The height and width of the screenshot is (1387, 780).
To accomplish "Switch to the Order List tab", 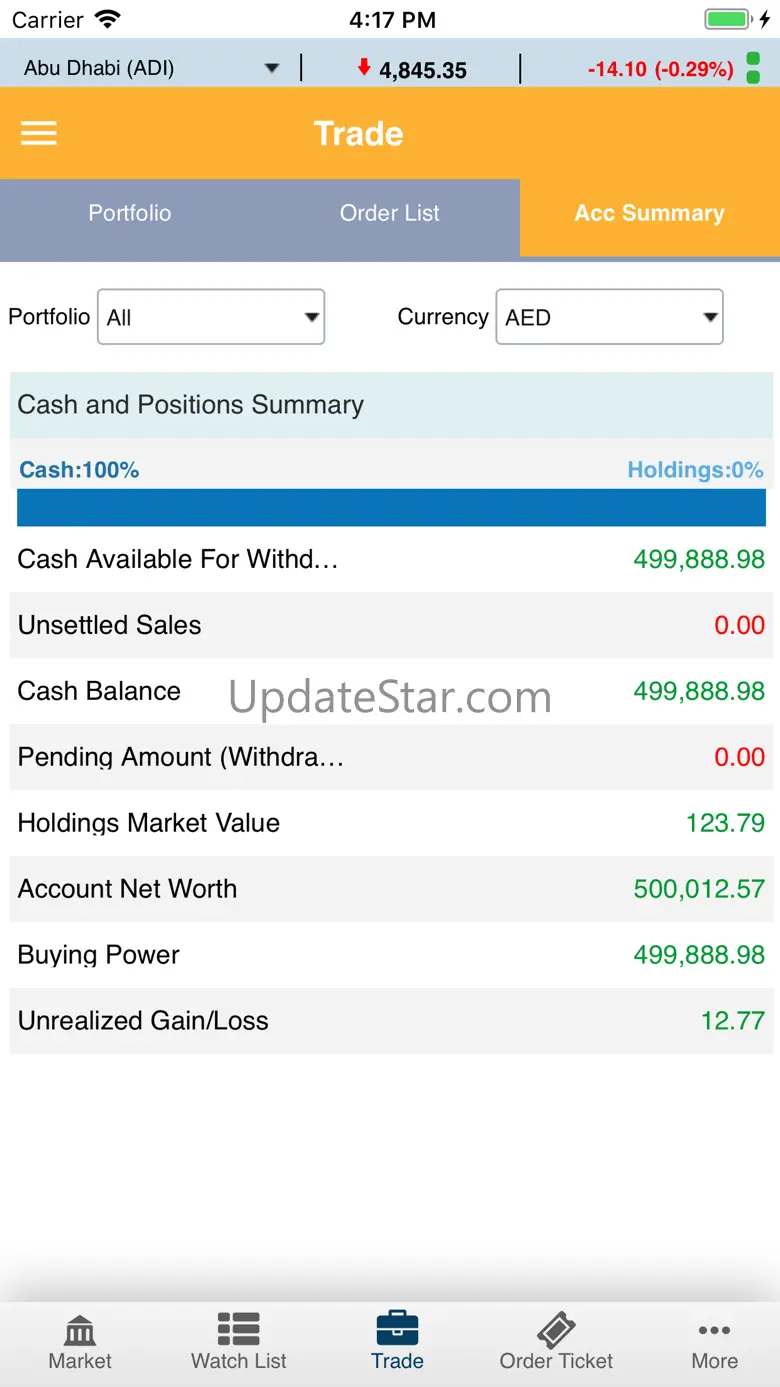I will pyautogui.click(x=390, y=213).
